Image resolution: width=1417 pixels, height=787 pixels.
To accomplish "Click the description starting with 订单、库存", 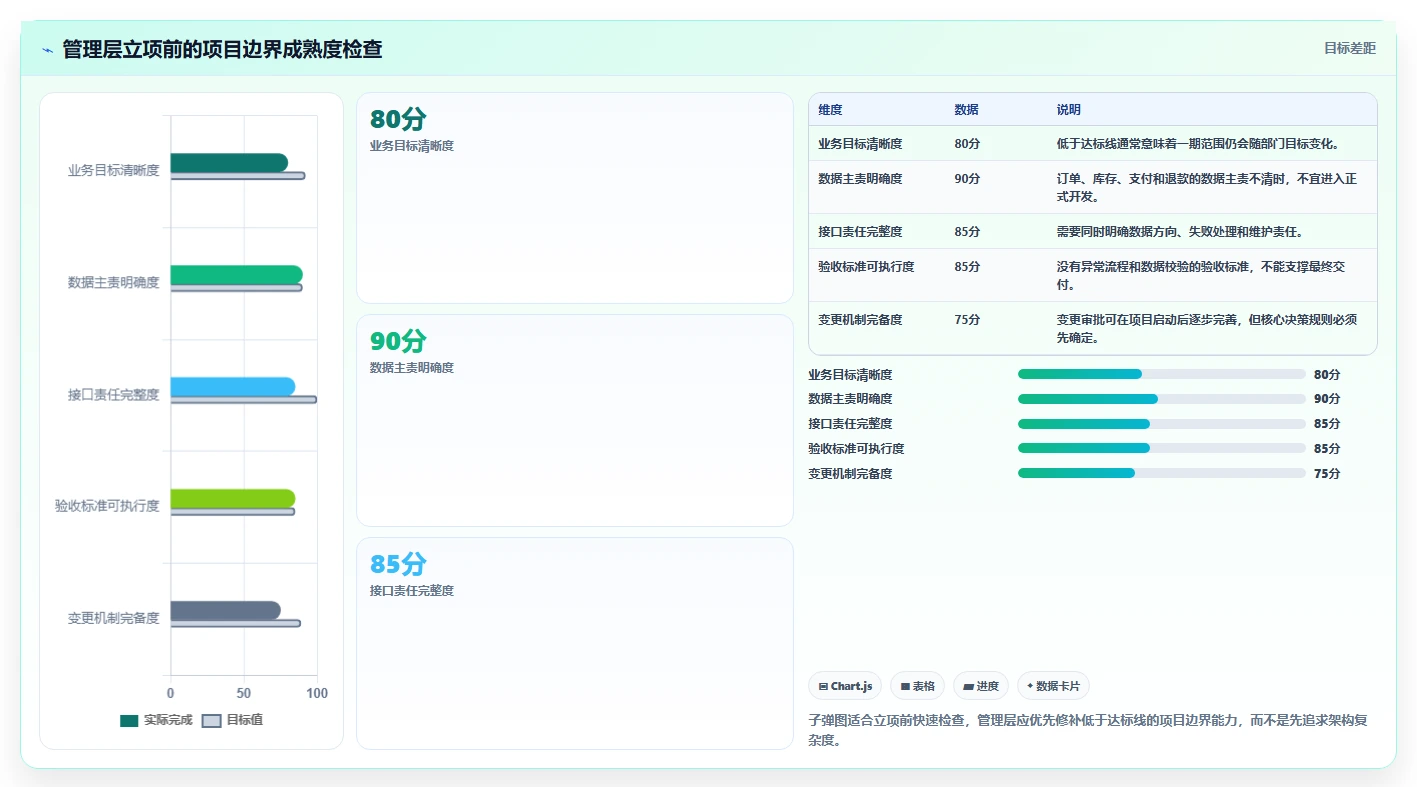I will [1207, 188].
